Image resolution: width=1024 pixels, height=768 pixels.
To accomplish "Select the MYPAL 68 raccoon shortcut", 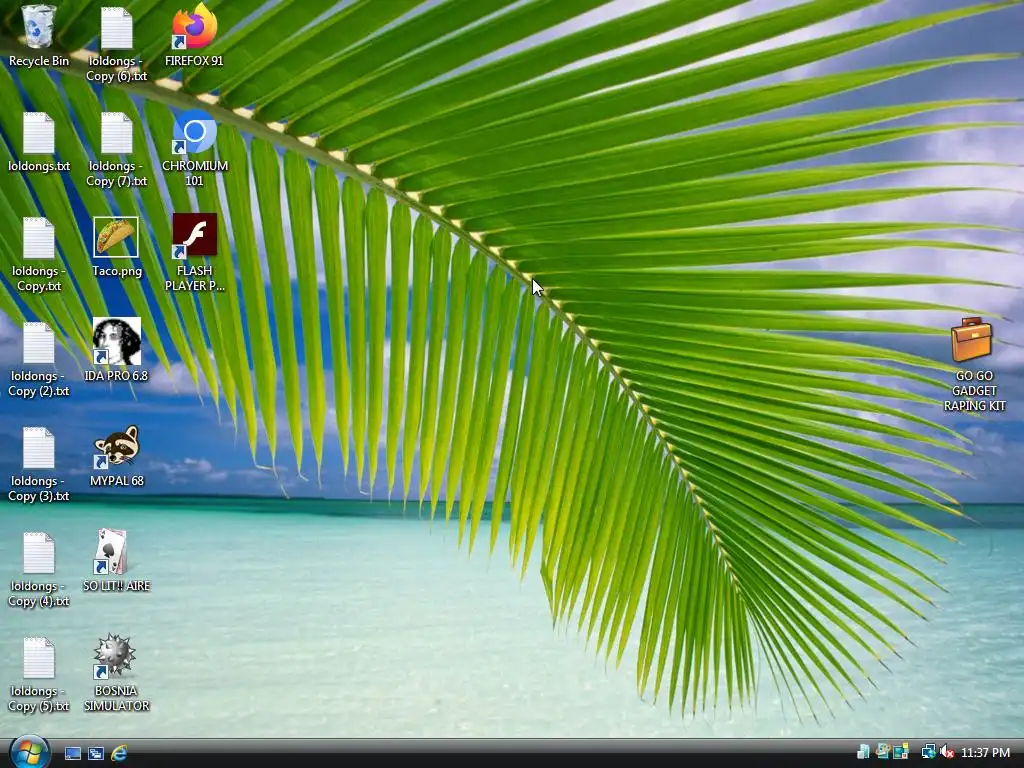I will click(116, 456).
